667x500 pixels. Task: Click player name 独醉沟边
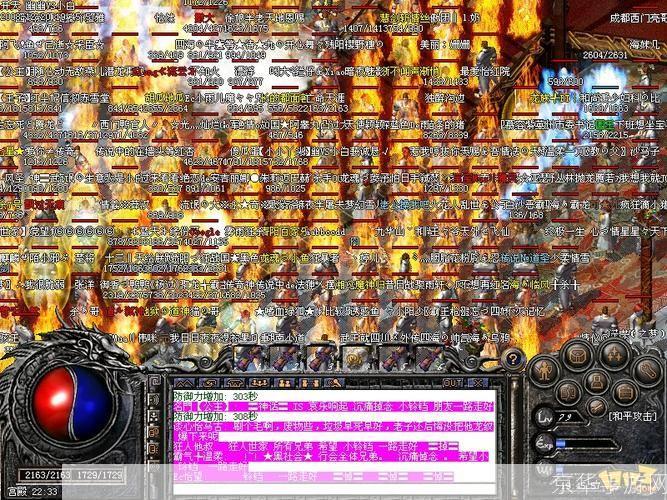[445, 97]
